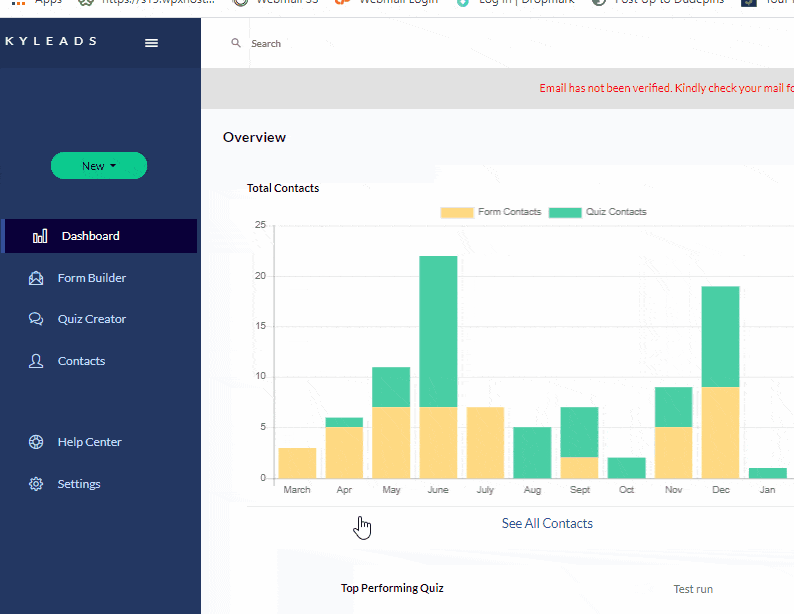Screen dimensions: 794x614
Task: Click the hamburger menu icon
Action: coord(151,43)
